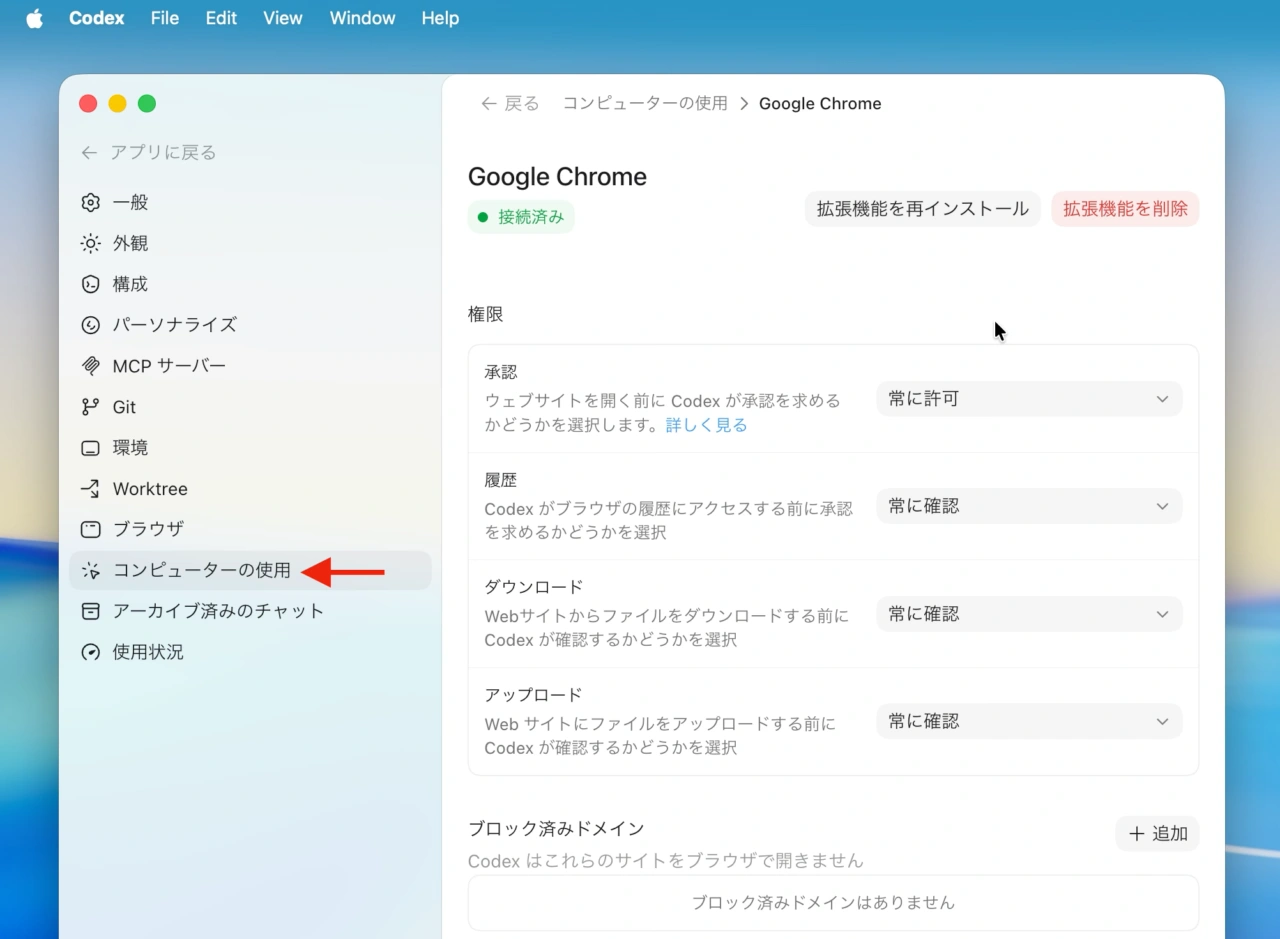The width and height of the screenshot is (1280, 939).
Task: Click コンピューターの使用 in the breadcrumb
Action: pyautogui.click(x=645, y=104)
